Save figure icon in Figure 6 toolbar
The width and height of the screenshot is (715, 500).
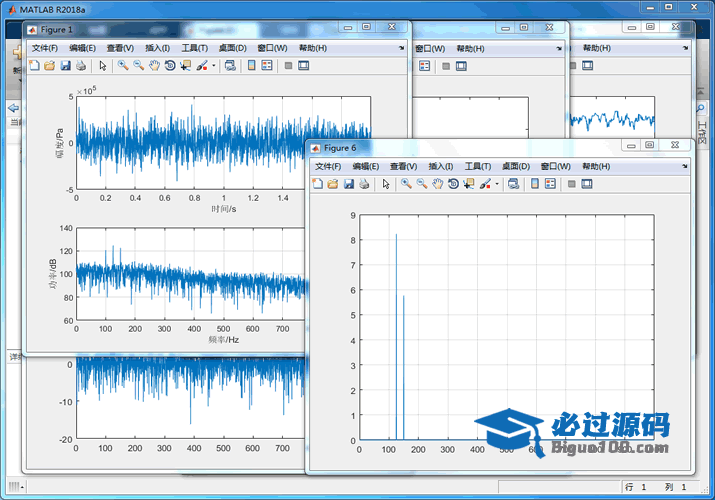coord(349,184)
